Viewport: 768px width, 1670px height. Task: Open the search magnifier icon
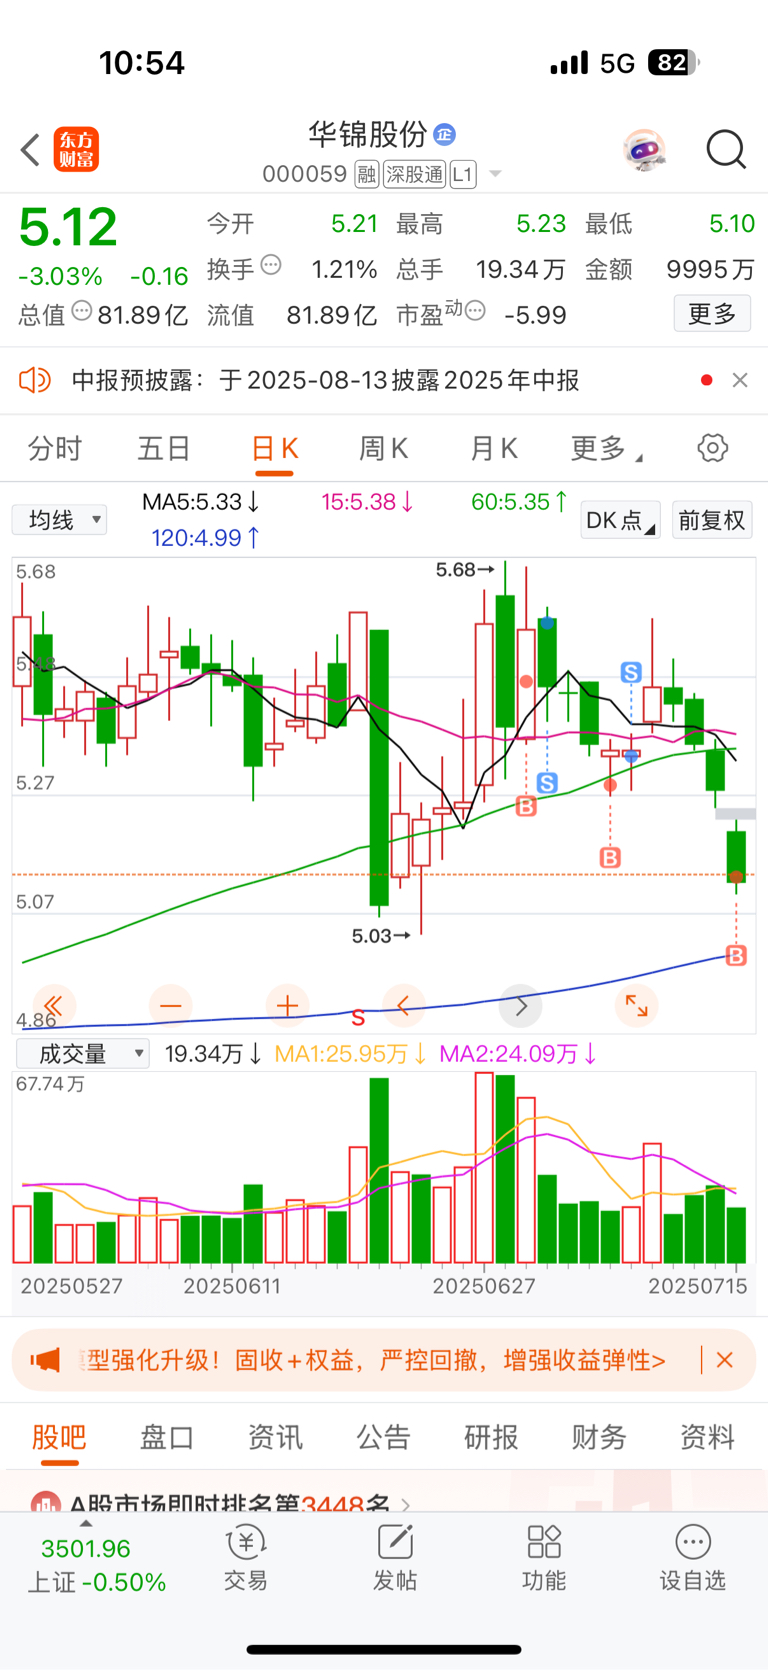point(726,150)
